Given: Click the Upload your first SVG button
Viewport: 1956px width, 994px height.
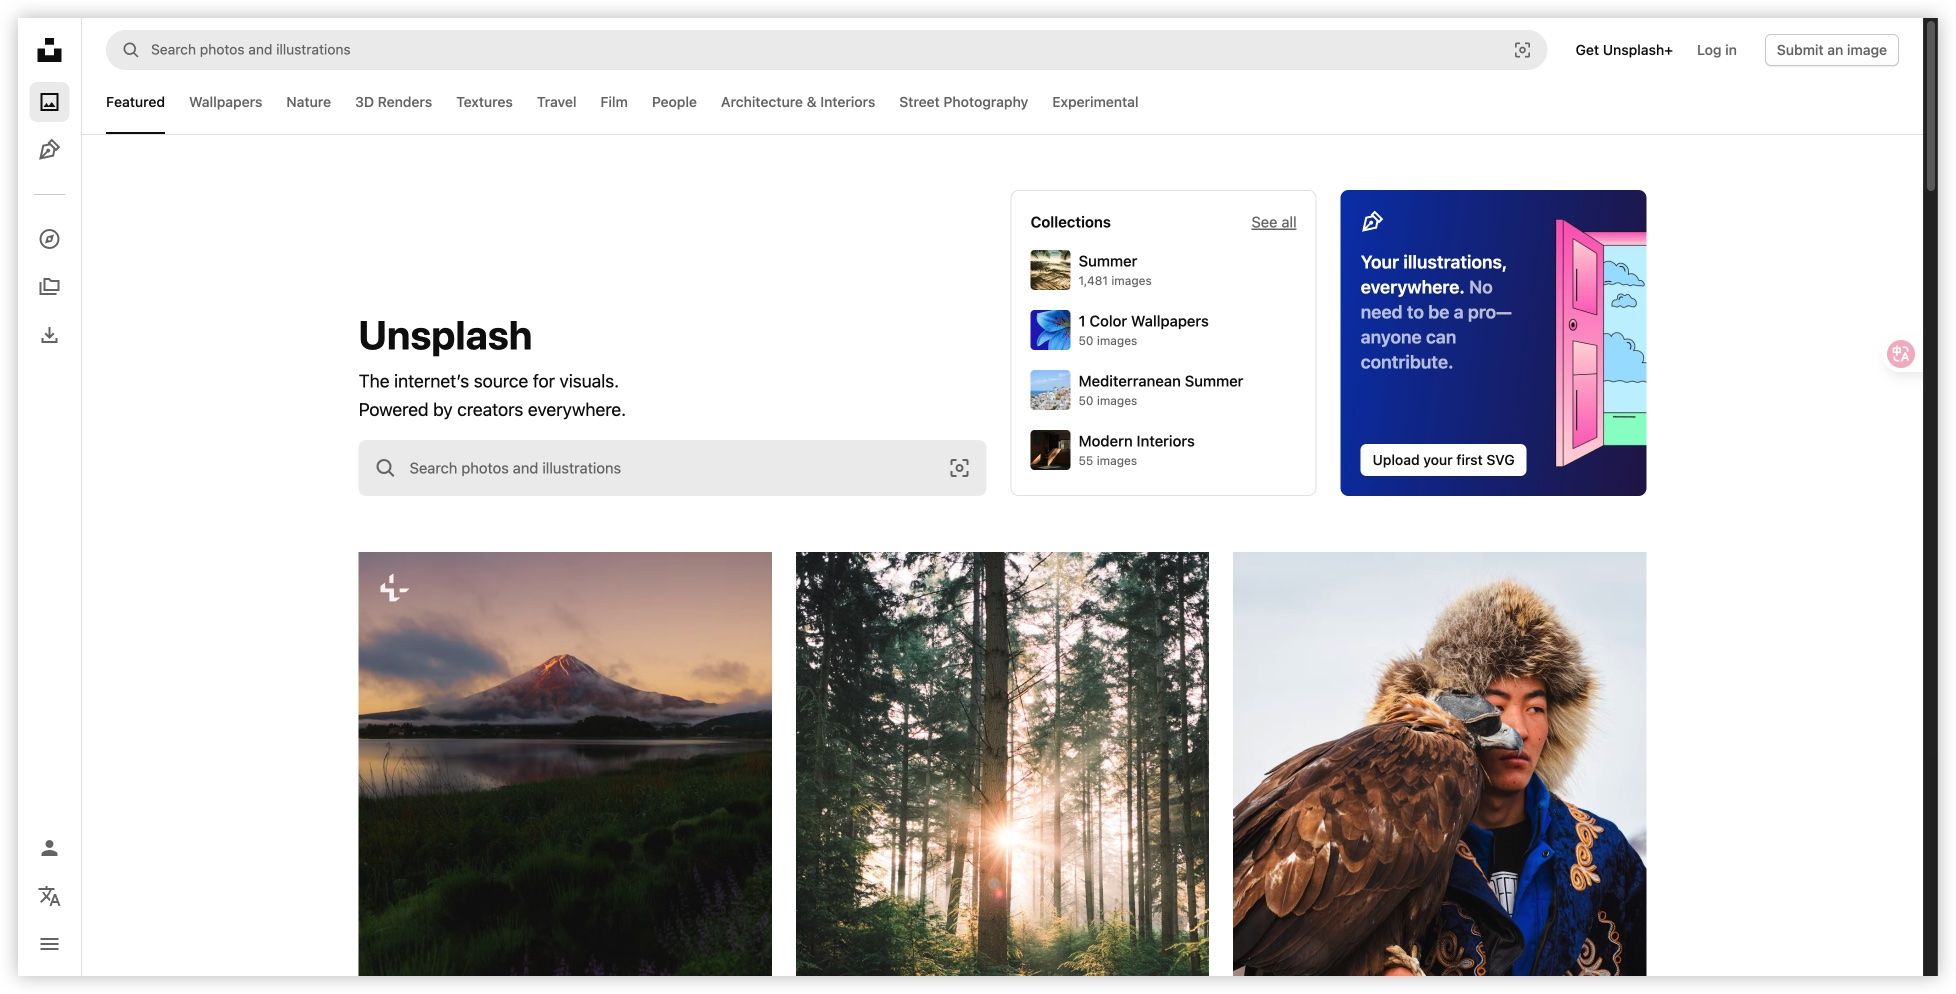Looking at the screenshot, I should point(1443,459).
